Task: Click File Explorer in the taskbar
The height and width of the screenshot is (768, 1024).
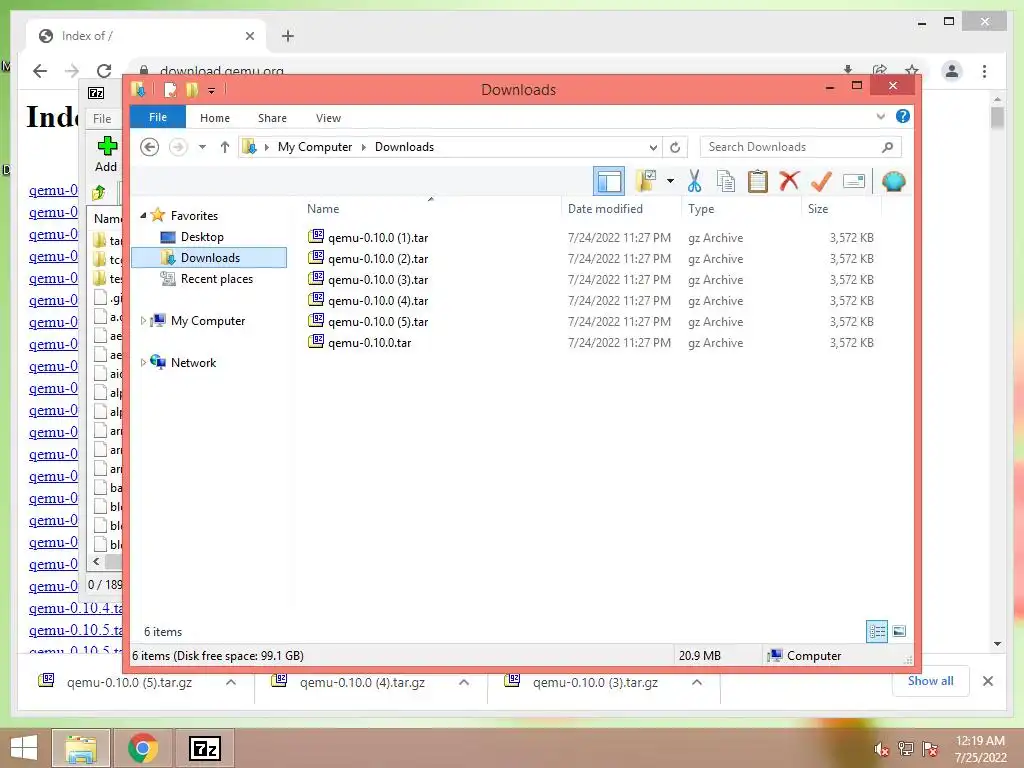Action: 80,748
